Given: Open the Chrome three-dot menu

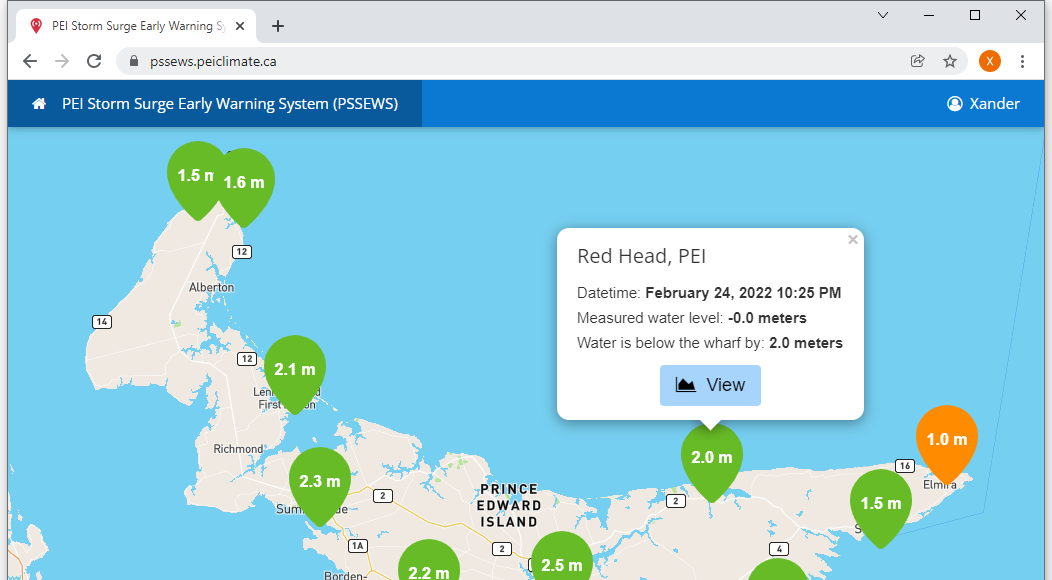Looking at the screenshot, I should click(x=1022, y=61).
